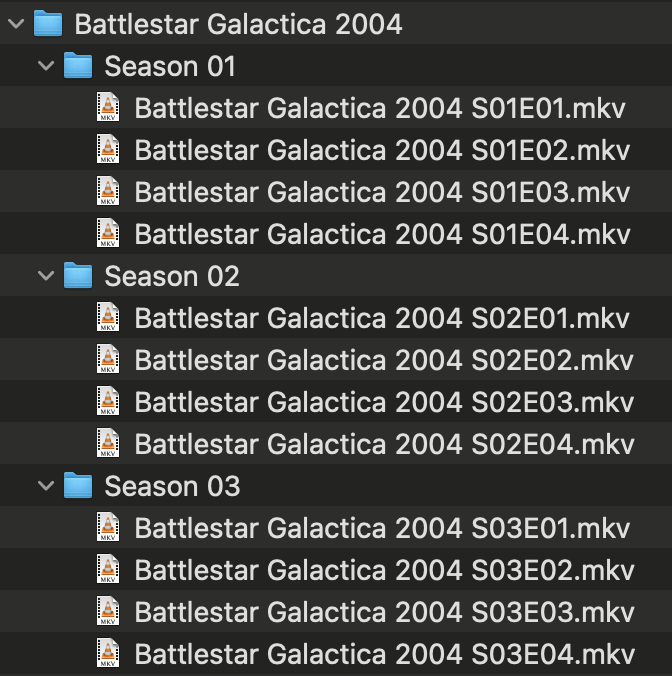
Task: Click the MKV icon of S02E04.mkv
Action: click(108, 443)
